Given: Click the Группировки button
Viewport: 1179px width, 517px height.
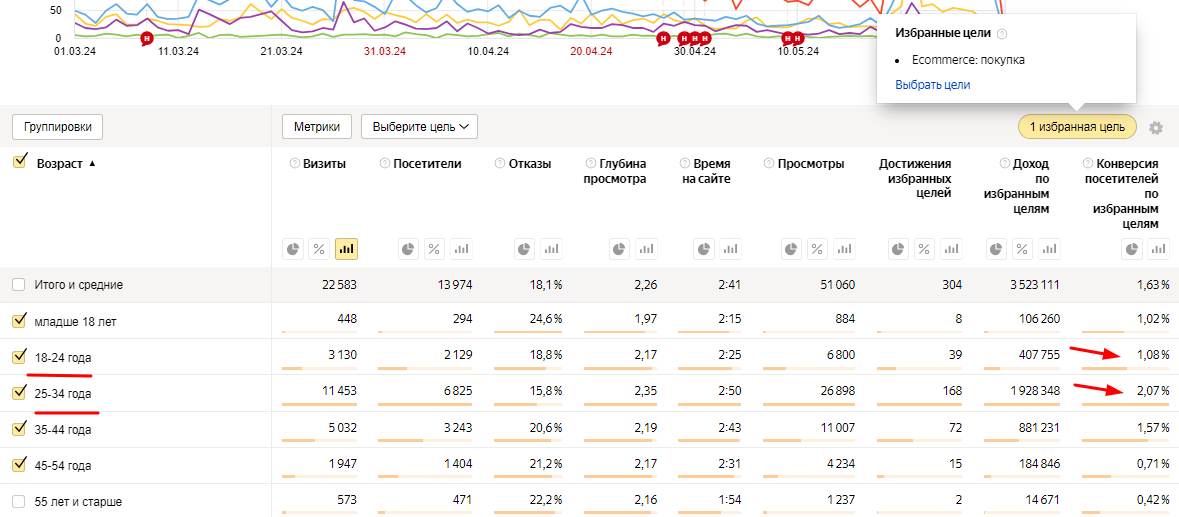Looking at the screenshot, I should (x=58, y=127).
